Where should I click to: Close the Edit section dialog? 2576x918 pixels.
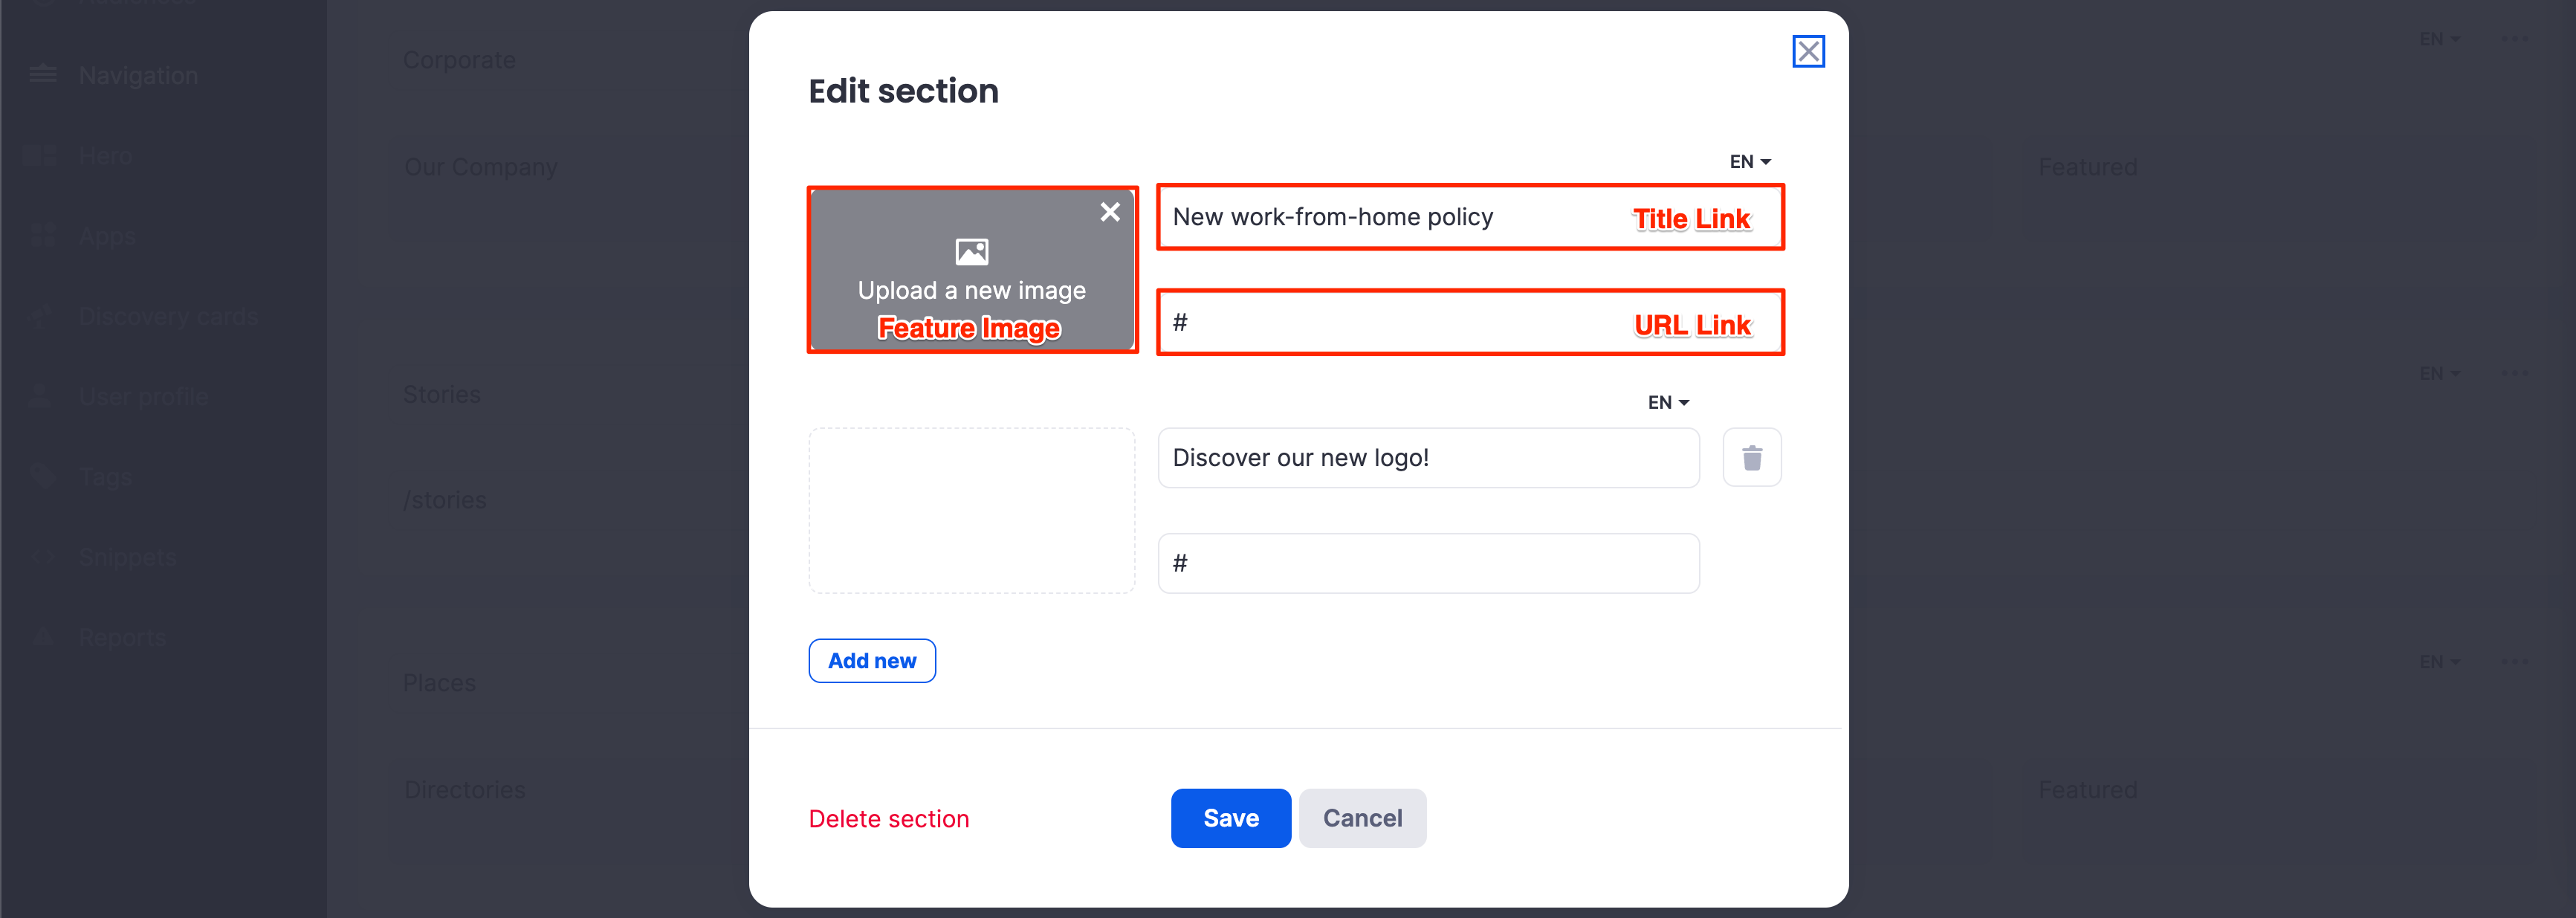coord(1808,51)
